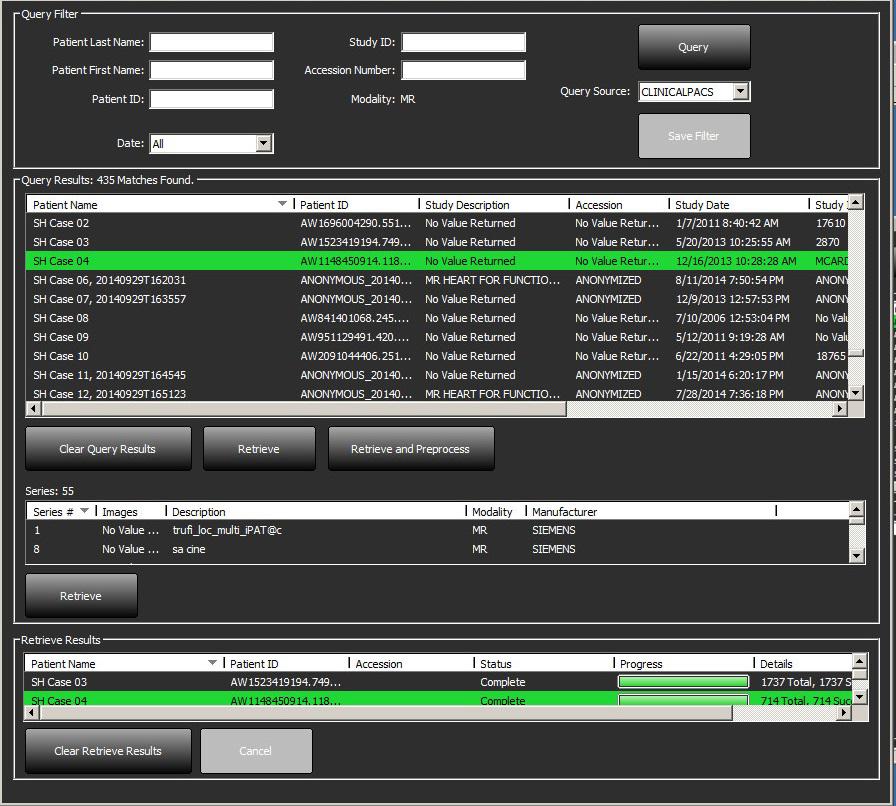Select series 8 sa cine

tap(437, 549)
